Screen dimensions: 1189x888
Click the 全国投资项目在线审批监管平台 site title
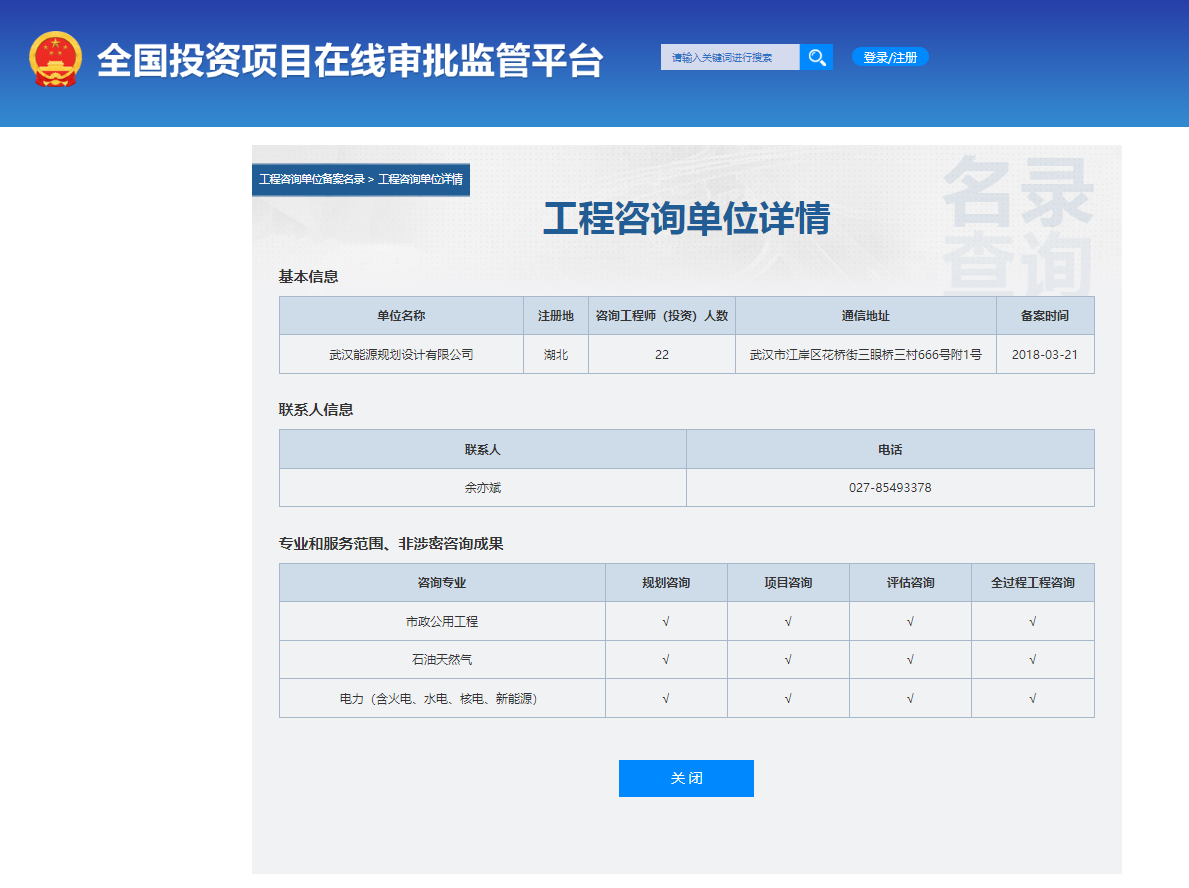pos(350,61)
